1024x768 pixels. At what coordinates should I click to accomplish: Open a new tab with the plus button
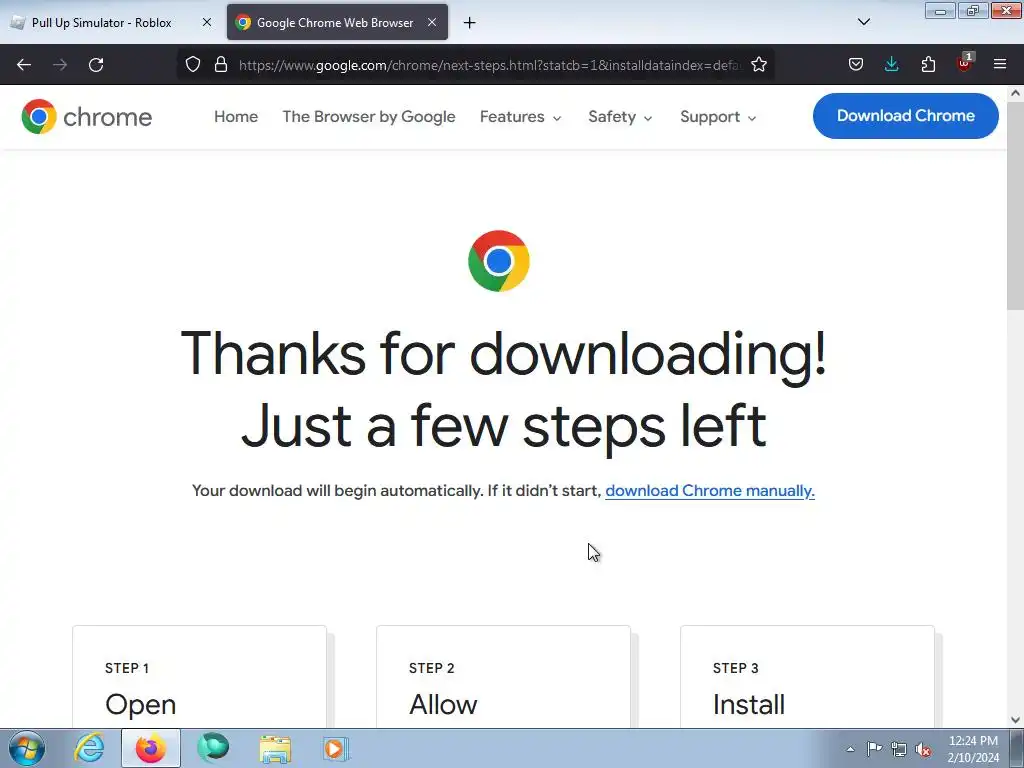pos(470,23)
